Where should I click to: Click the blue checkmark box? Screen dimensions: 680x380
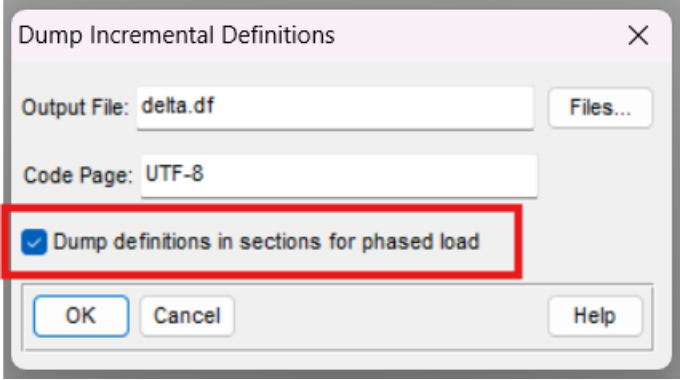click(34, 242)
